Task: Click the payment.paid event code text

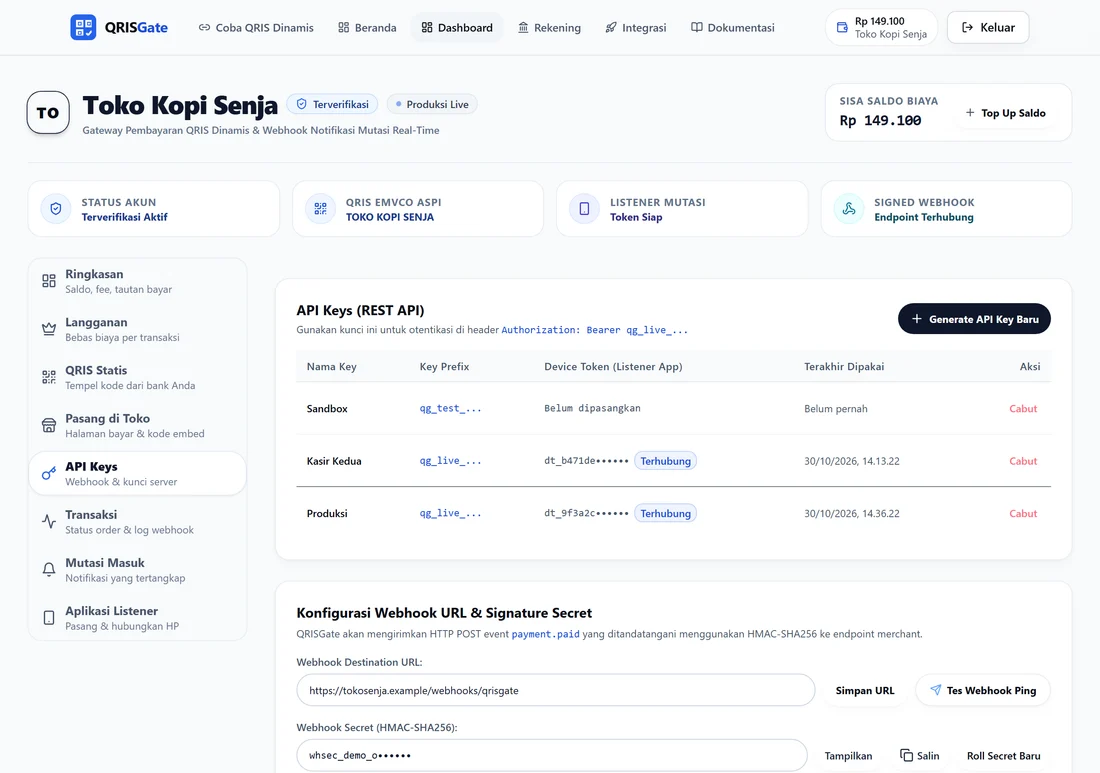Action: [545, 634]
